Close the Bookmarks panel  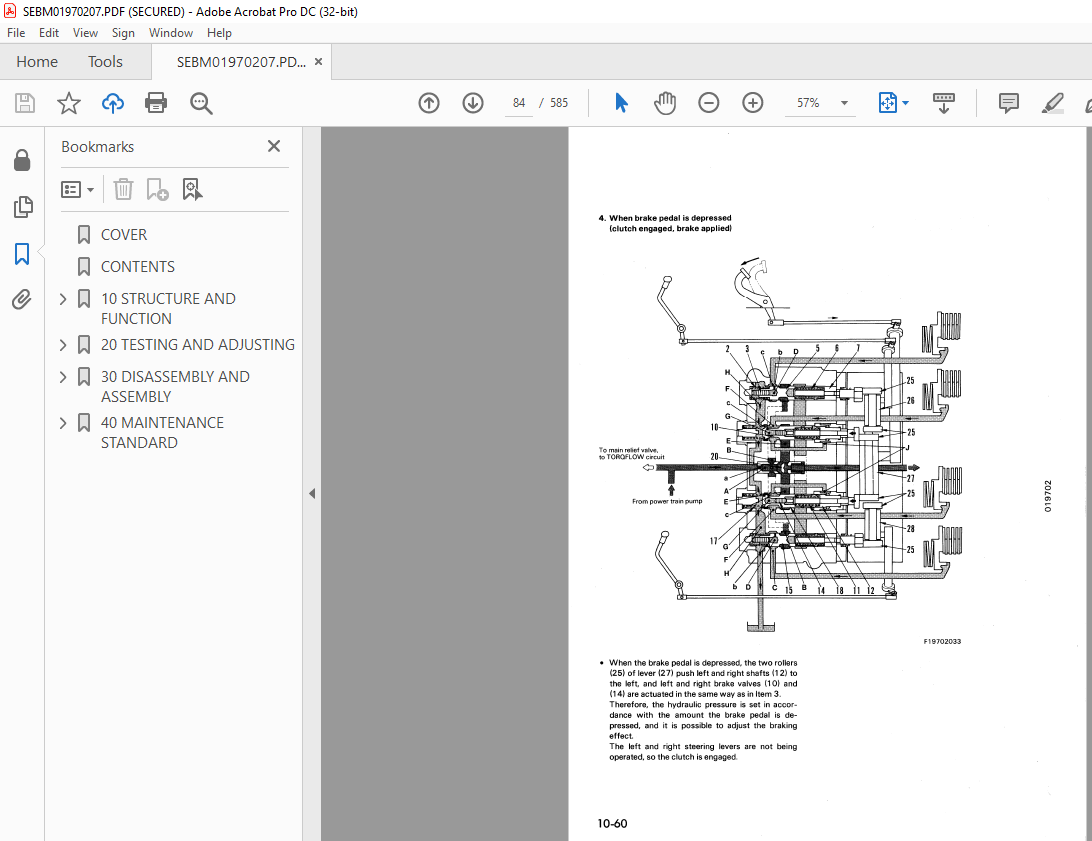[274, 146]
